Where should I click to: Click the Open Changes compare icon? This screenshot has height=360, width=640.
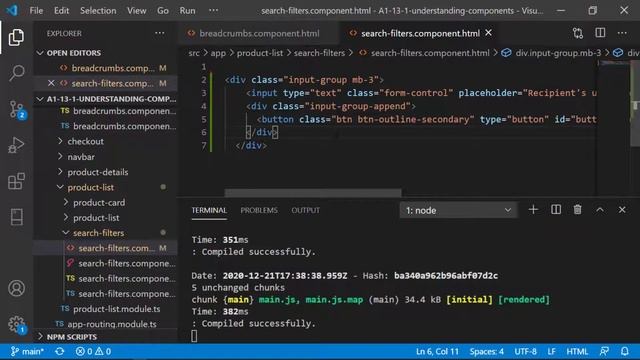click(578, 33)
